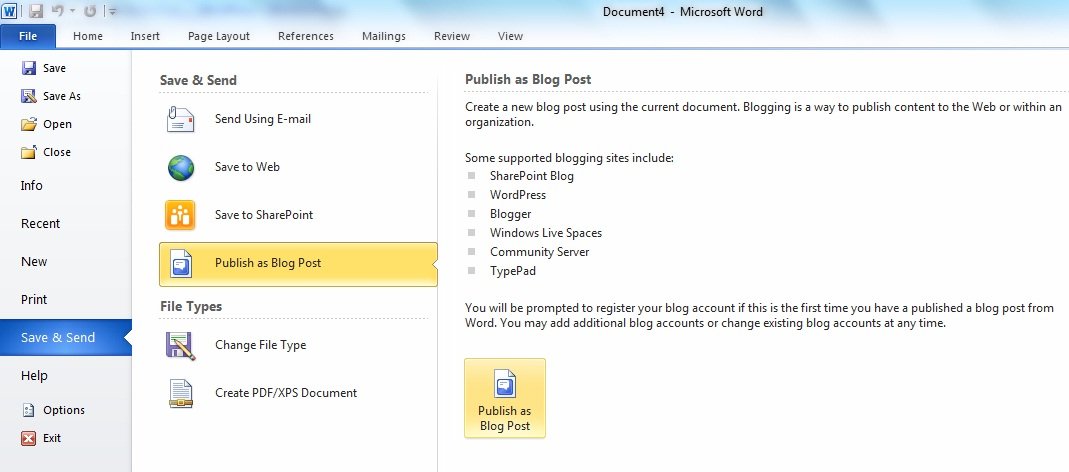Click the Save As icon in sidebar
The image size is (1069, 472).
coord(29,96)
